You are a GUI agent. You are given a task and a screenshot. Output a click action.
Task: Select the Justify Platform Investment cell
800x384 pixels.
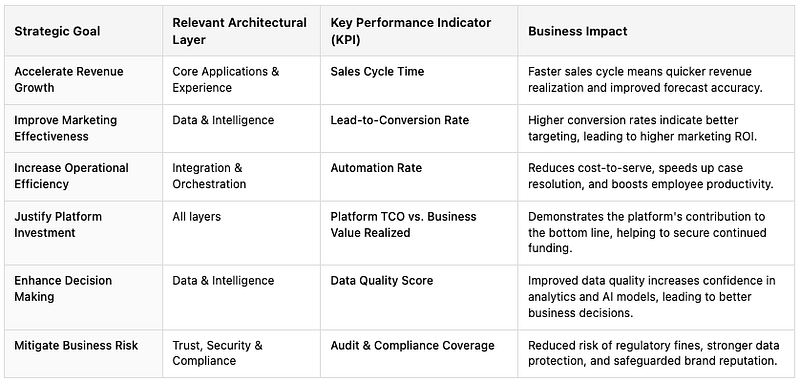[58, 224]
